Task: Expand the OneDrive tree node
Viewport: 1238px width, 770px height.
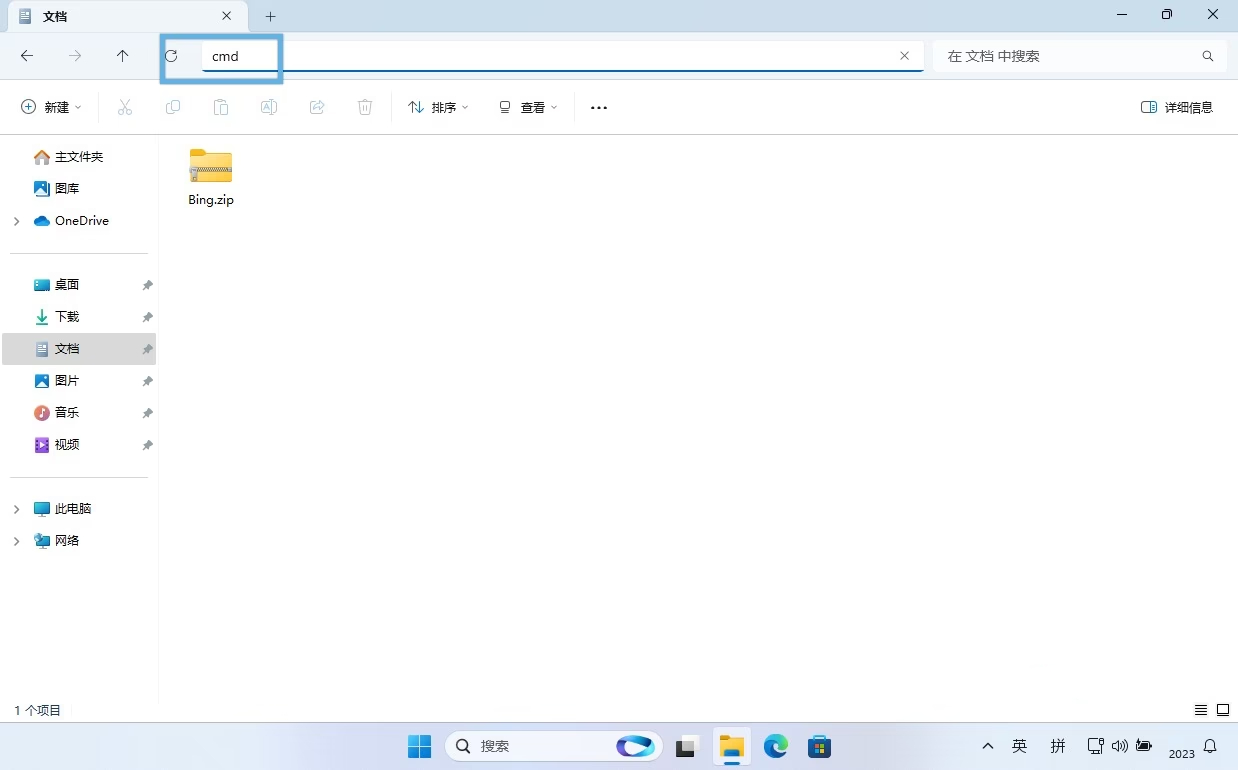Action: pyautogui.click(x=16, y=221)
